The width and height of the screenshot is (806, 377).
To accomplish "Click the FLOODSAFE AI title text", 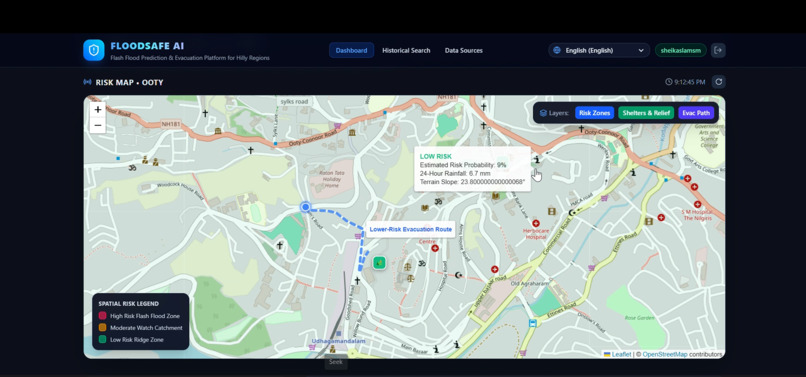I will 147,46.
